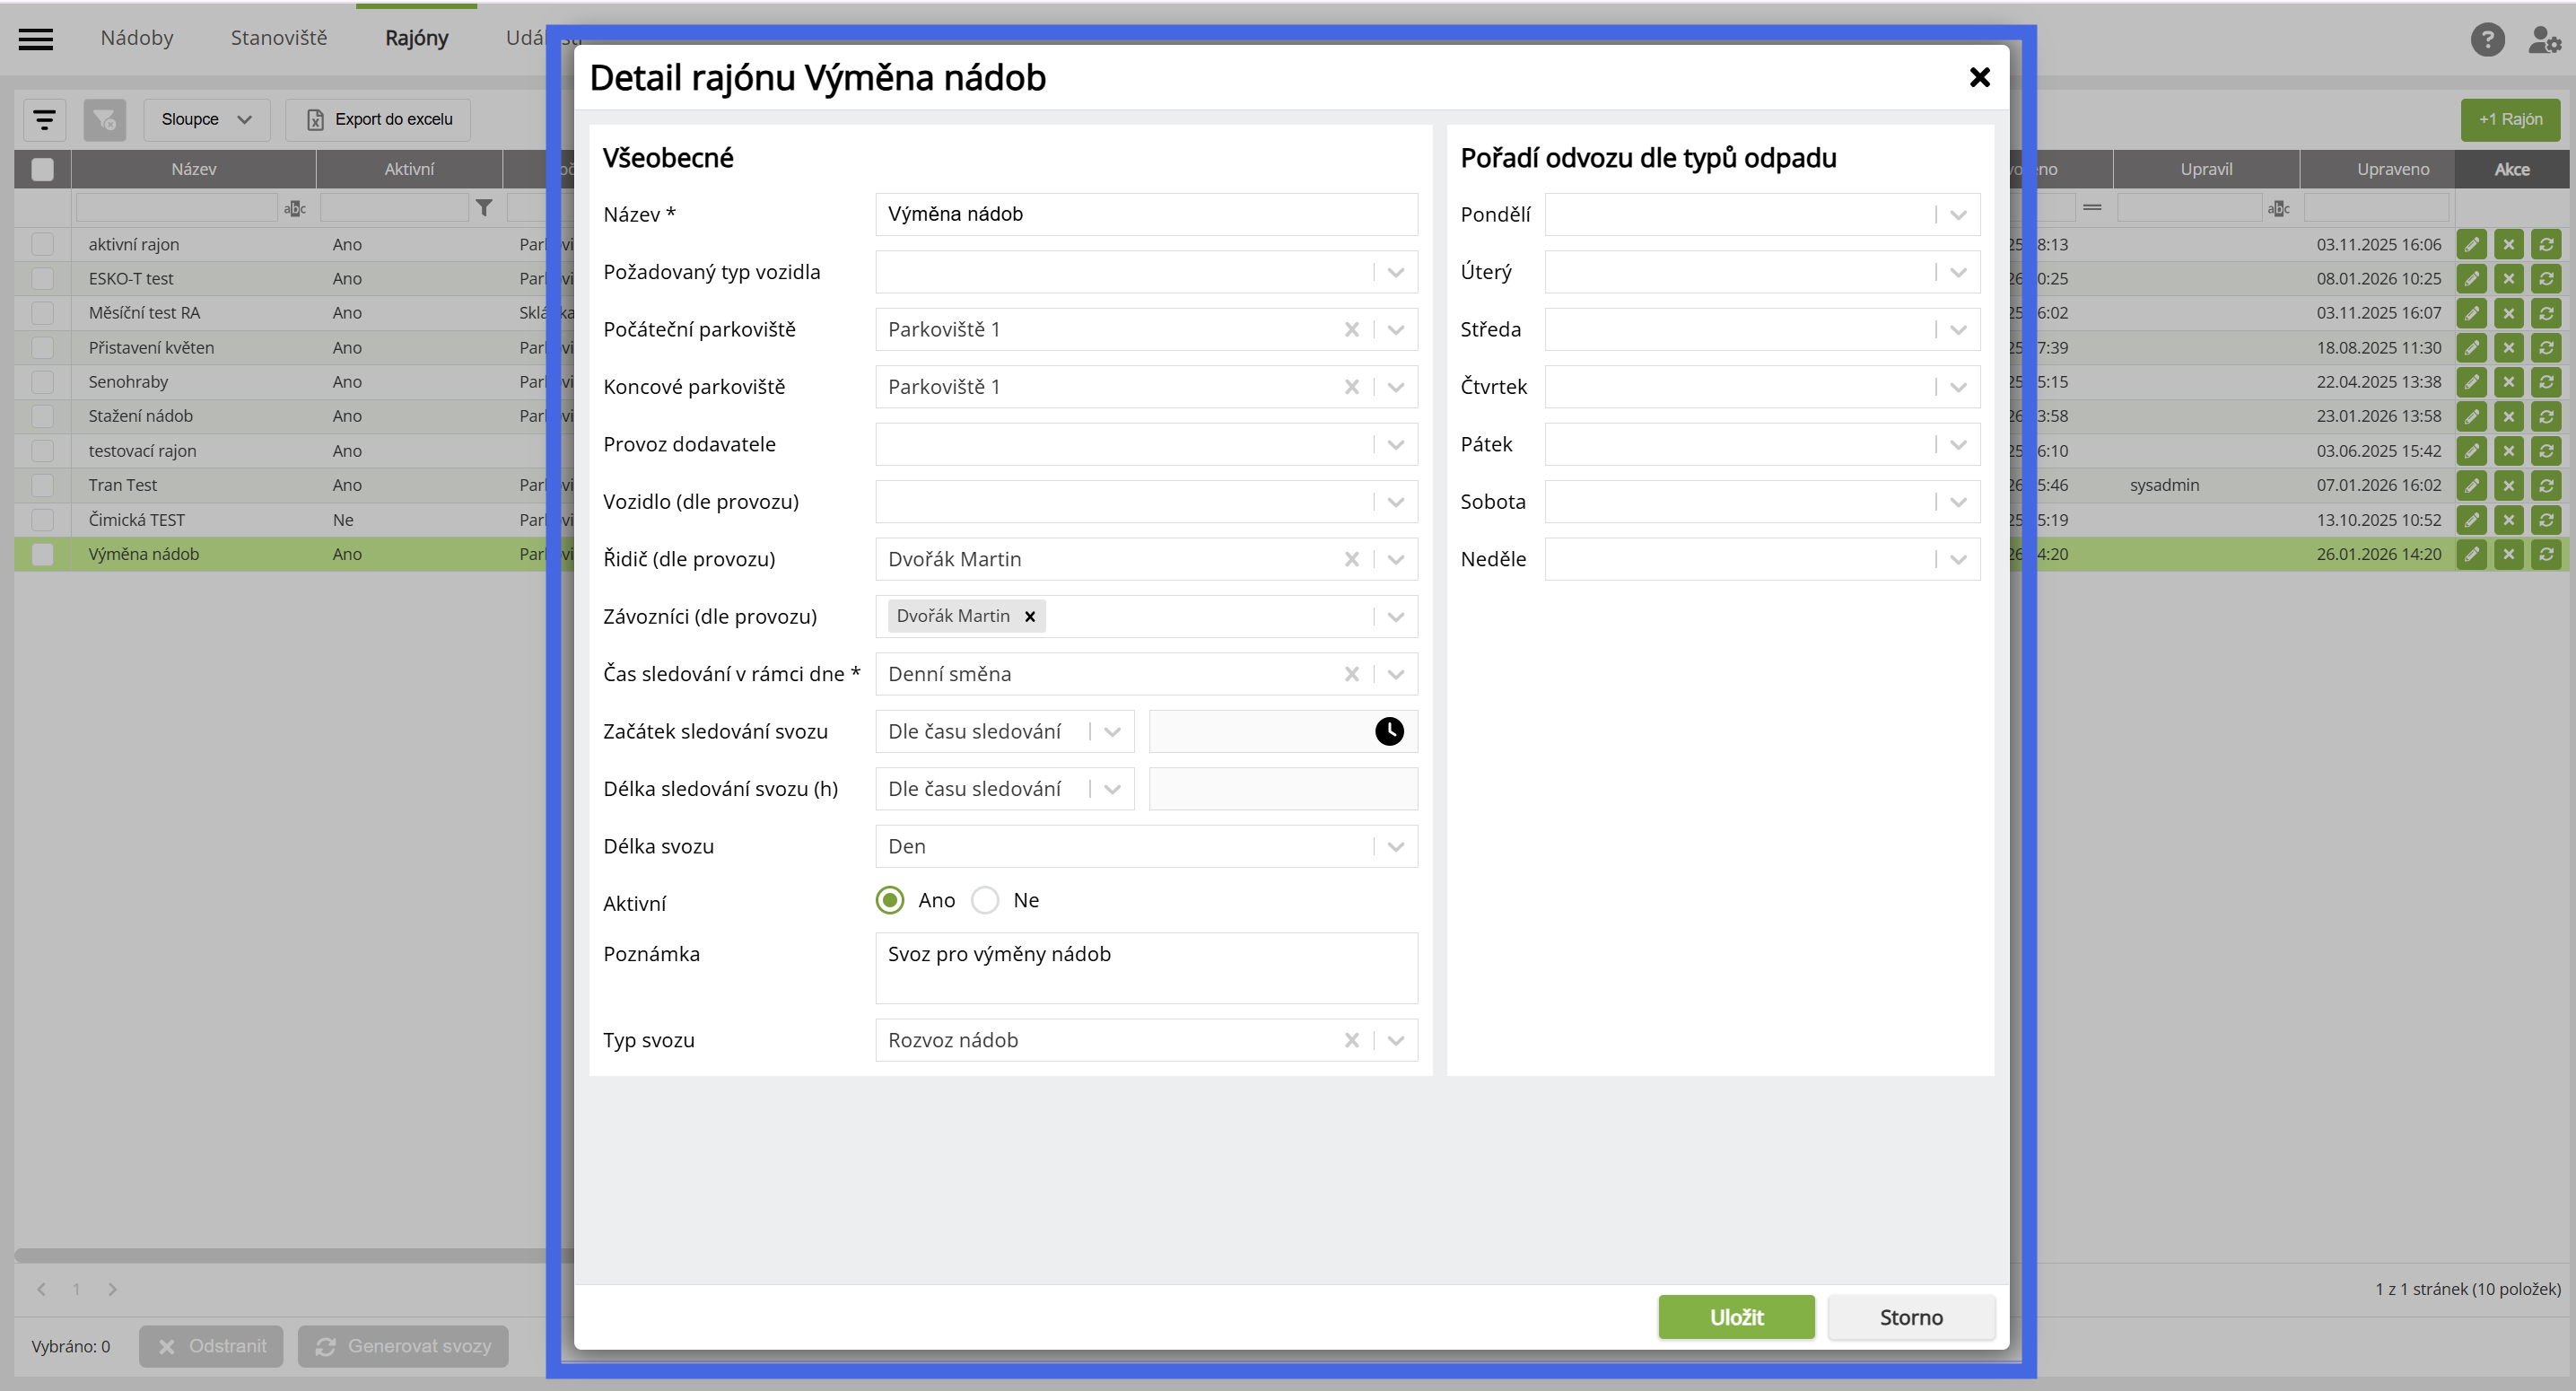Clear the Řidič field value Dvořák Martin
2576x1391 pixels.
click(x=1351, y=559)
